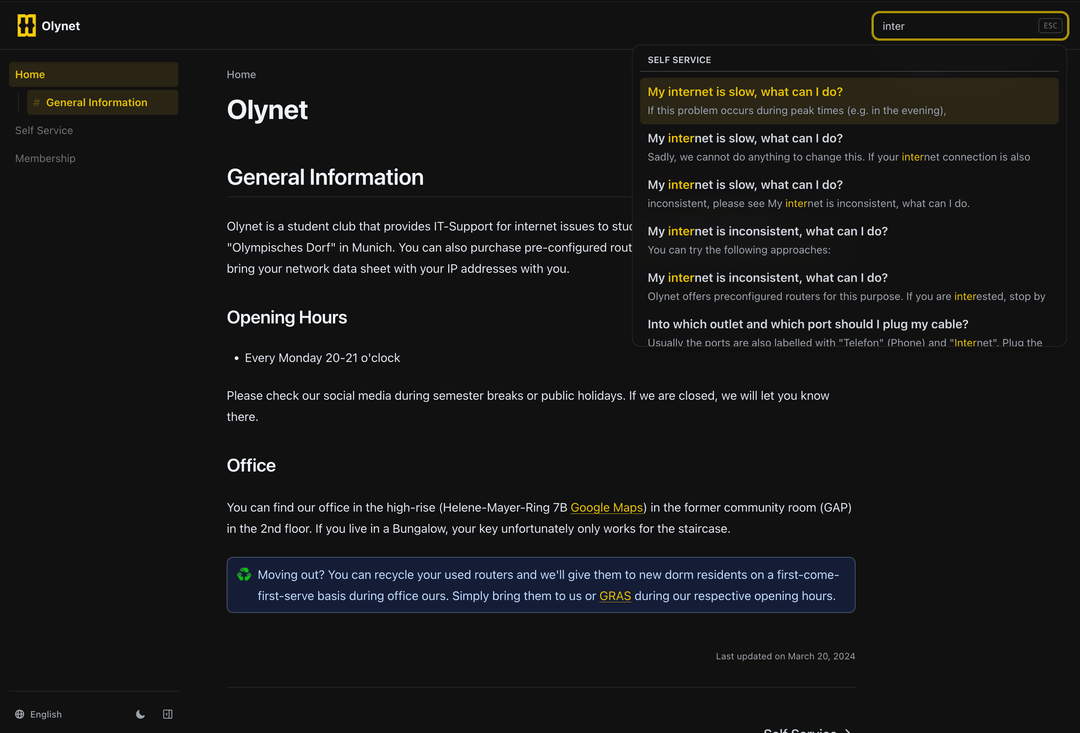The height and width of the screenshot is (733, 1080).
Task: Click the search field containing "inter"
Action: click(970, 26)
